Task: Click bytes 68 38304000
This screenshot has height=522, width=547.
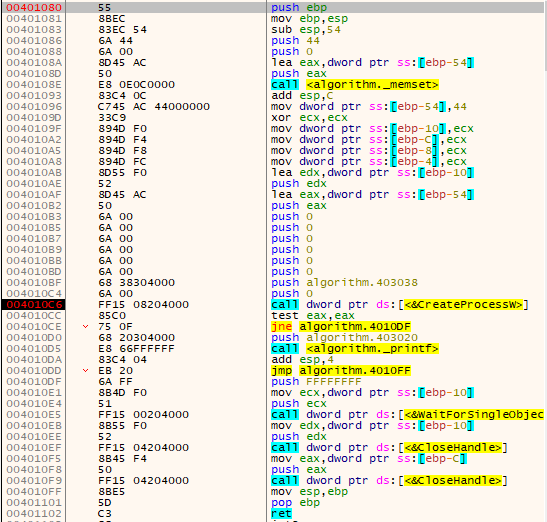Action: coord(136,283)
